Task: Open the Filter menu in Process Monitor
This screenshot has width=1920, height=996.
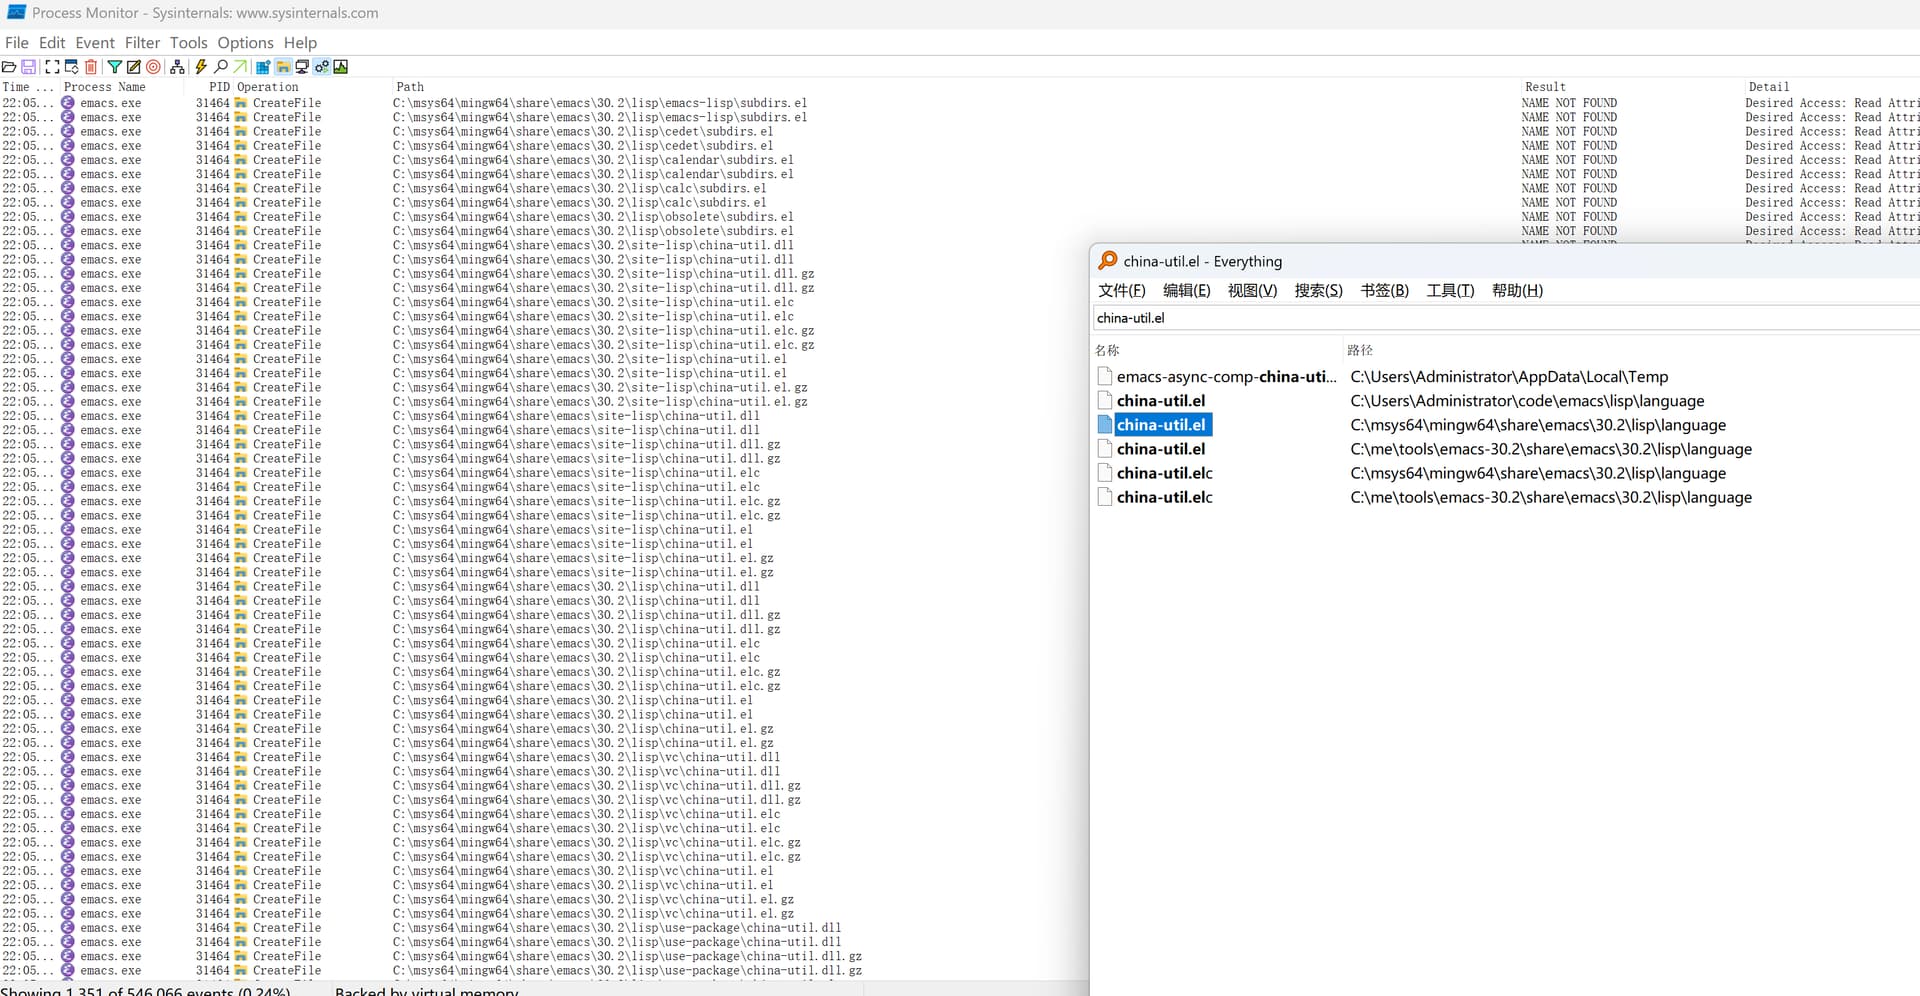Action: tap(142, 43)
